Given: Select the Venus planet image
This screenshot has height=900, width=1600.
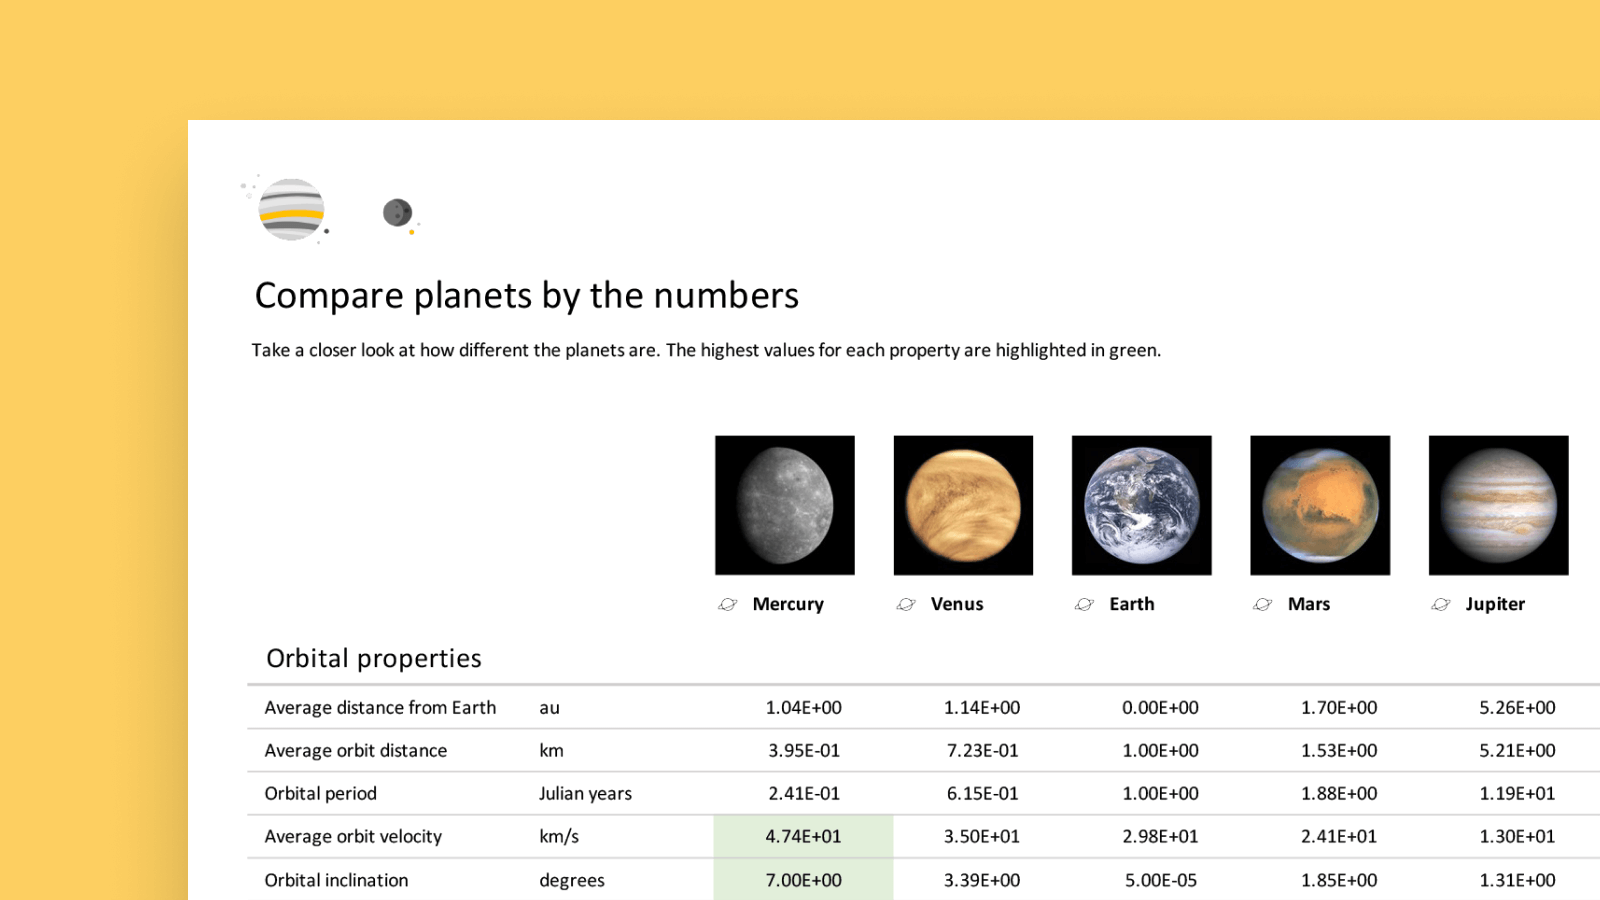Looking at the screenshot, I should click(x=963, y=505).
